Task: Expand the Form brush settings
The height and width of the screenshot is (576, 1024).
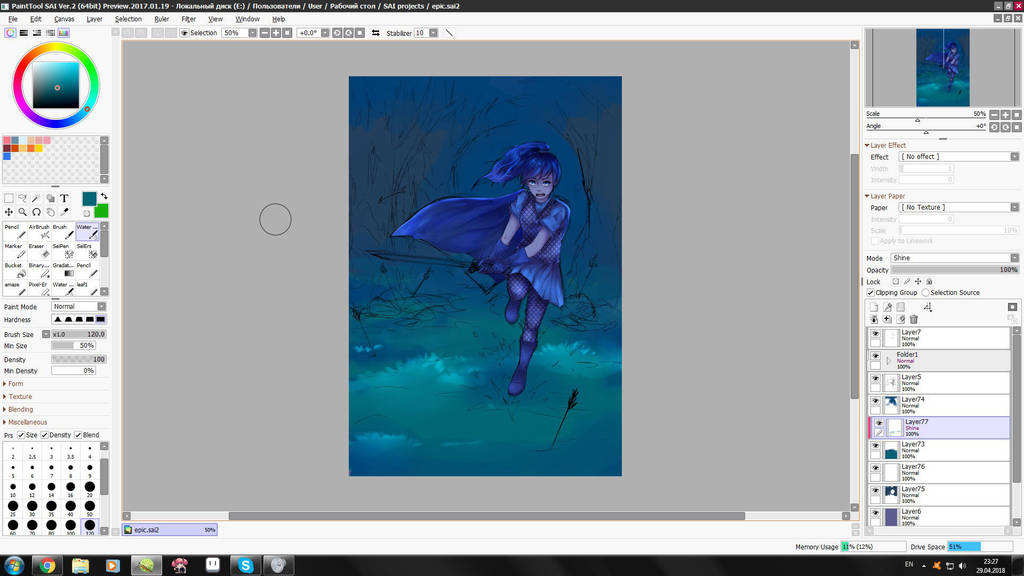Action: click(x=14, y=384)
